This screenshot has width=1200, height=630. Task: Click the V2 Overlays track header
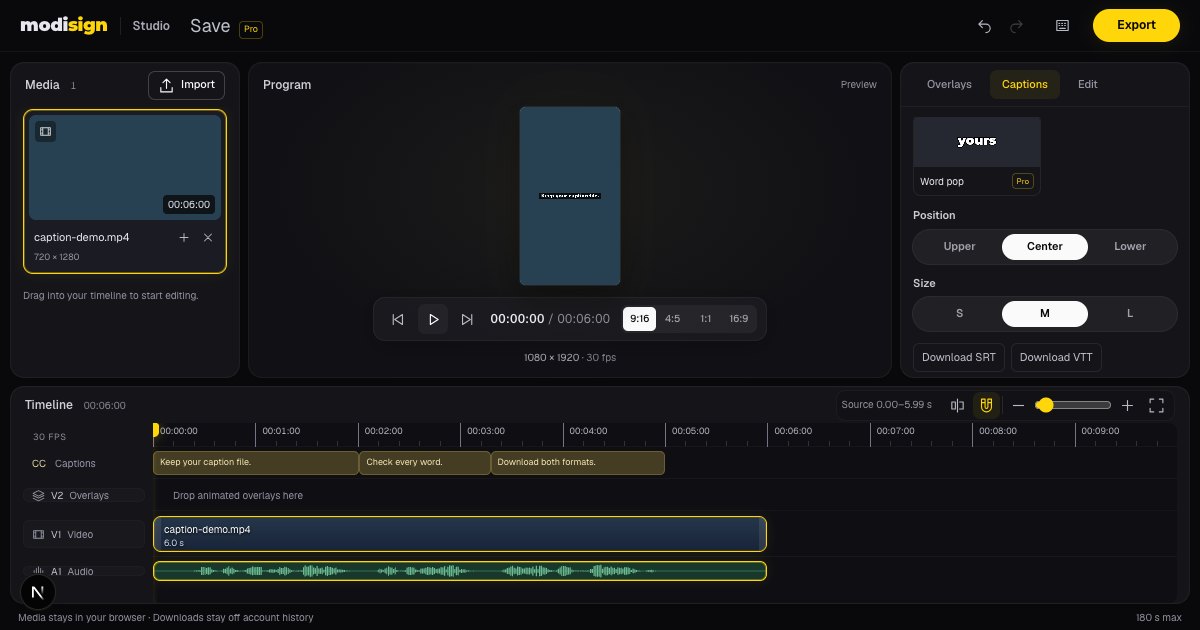[84, 495]
